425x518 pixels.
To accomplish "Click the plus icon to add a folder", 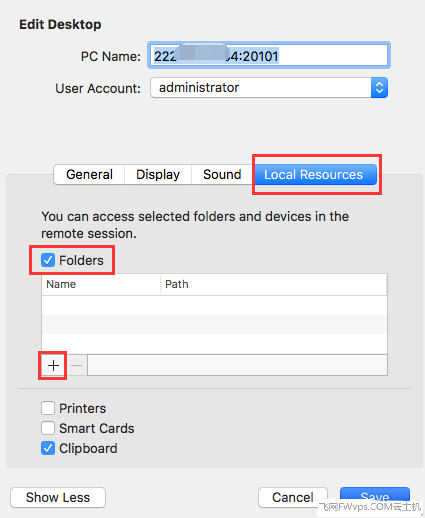I will (x=53, y=366).
